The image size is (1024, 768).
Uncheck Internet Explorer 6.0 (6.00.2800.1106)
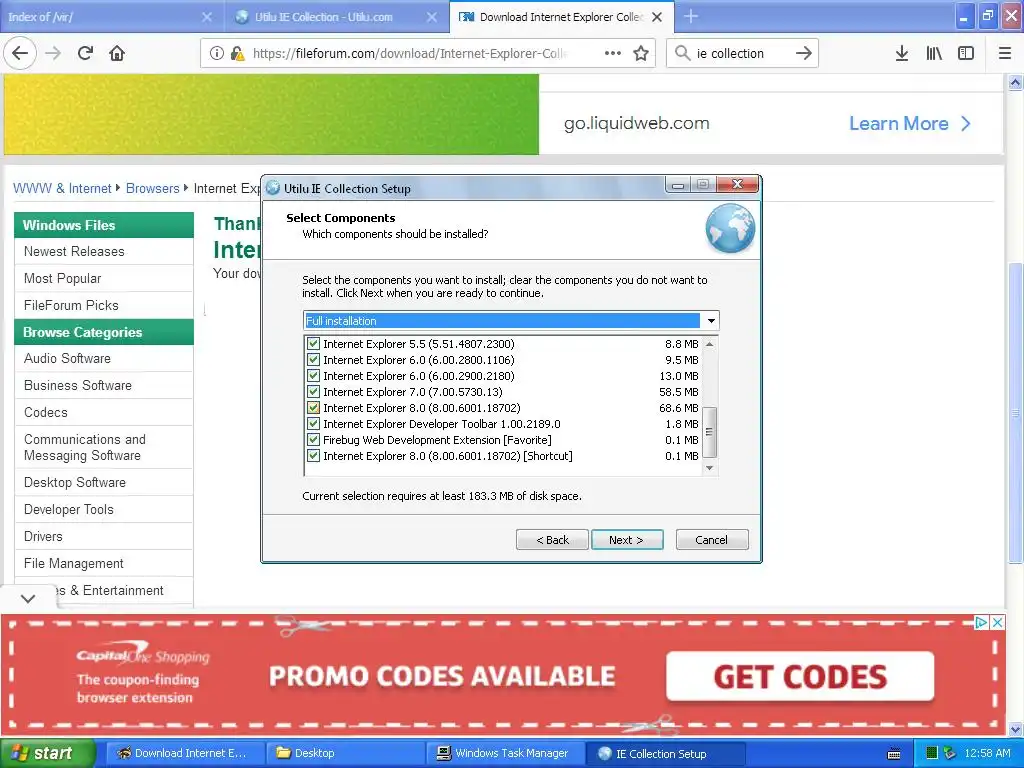click(313, 360)
